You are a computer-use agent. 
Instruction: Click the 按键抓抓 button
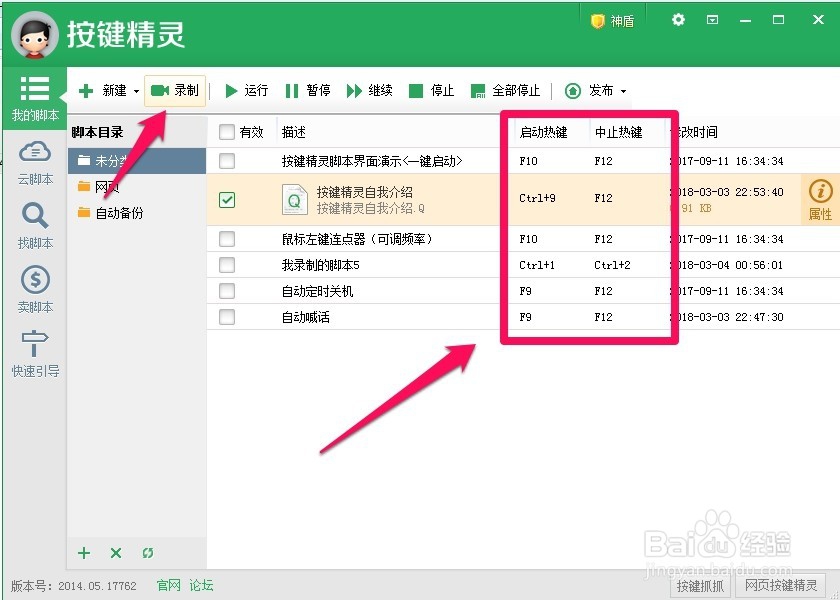700,587
